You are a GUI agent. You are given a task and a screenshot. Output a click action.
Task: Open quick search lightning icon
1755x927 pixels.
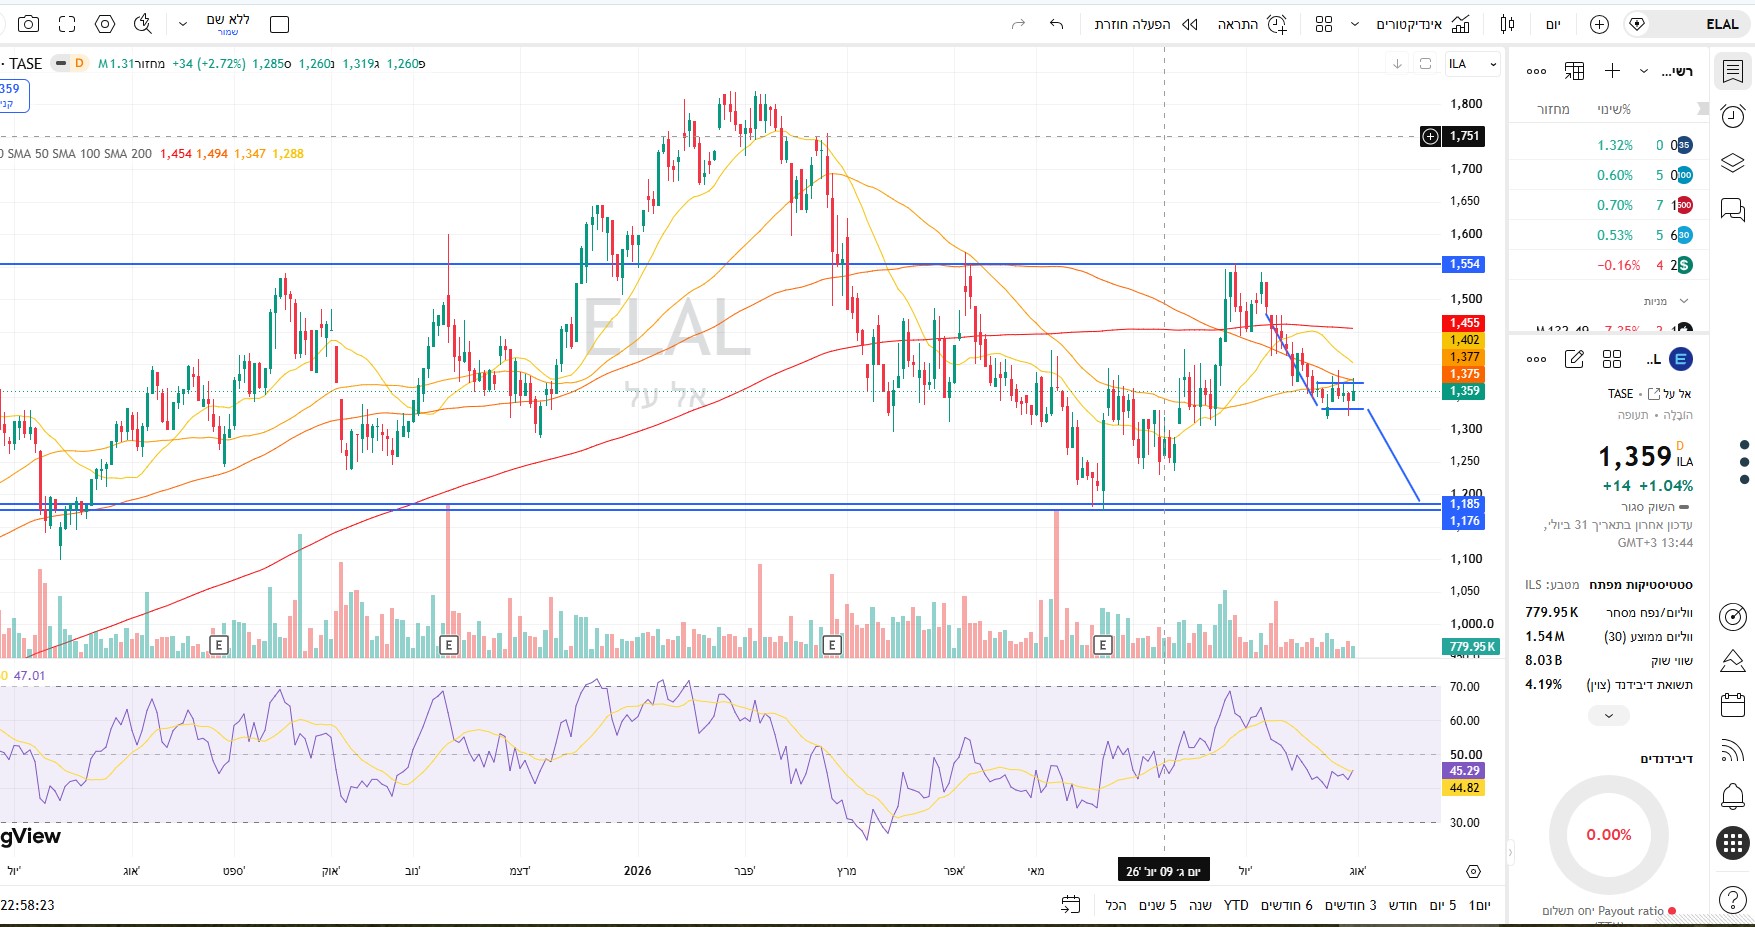pos(143,24)
